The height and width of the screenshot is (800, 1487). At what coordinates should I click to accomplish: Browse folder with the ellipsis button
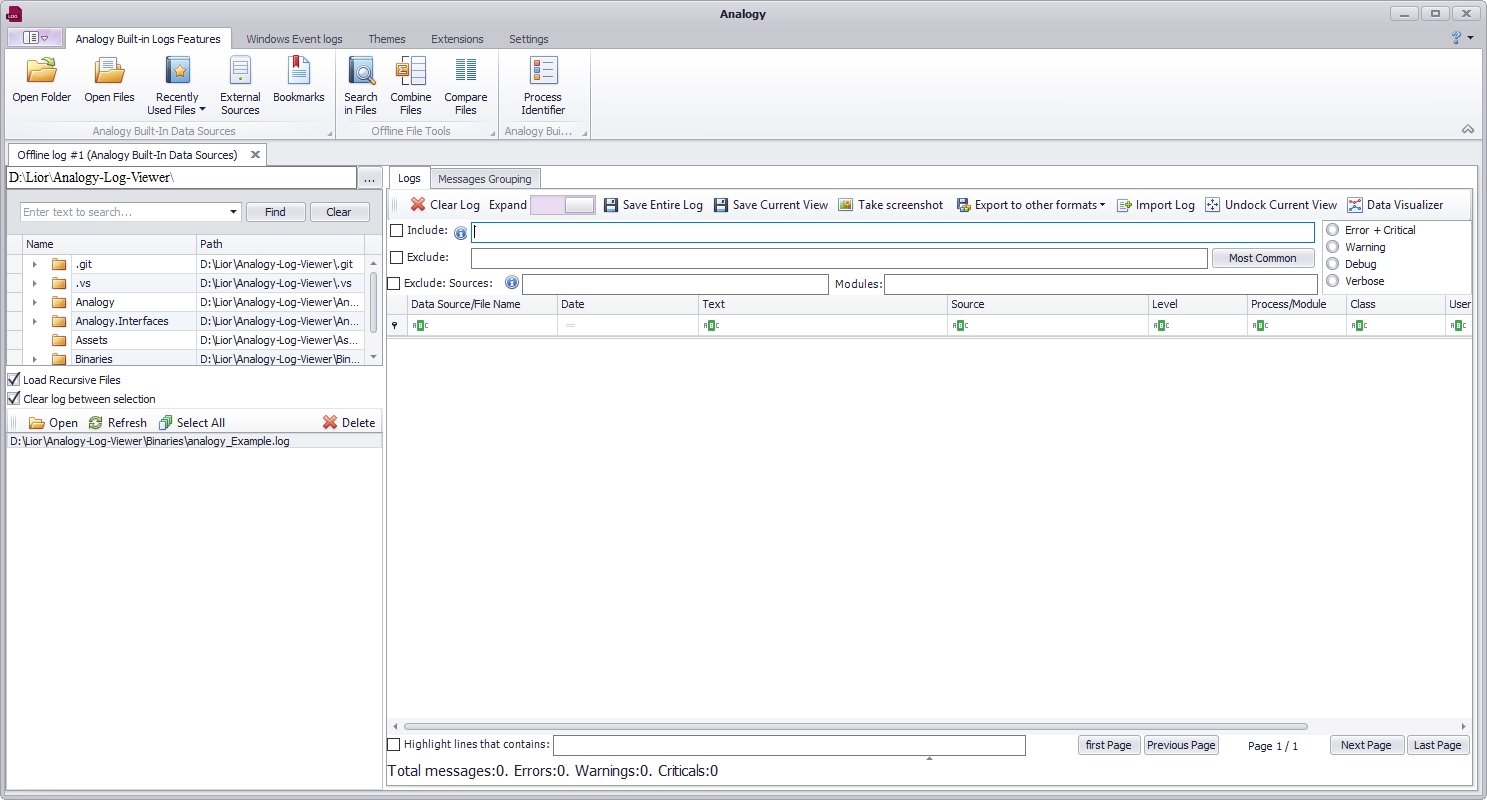(369, 178)
